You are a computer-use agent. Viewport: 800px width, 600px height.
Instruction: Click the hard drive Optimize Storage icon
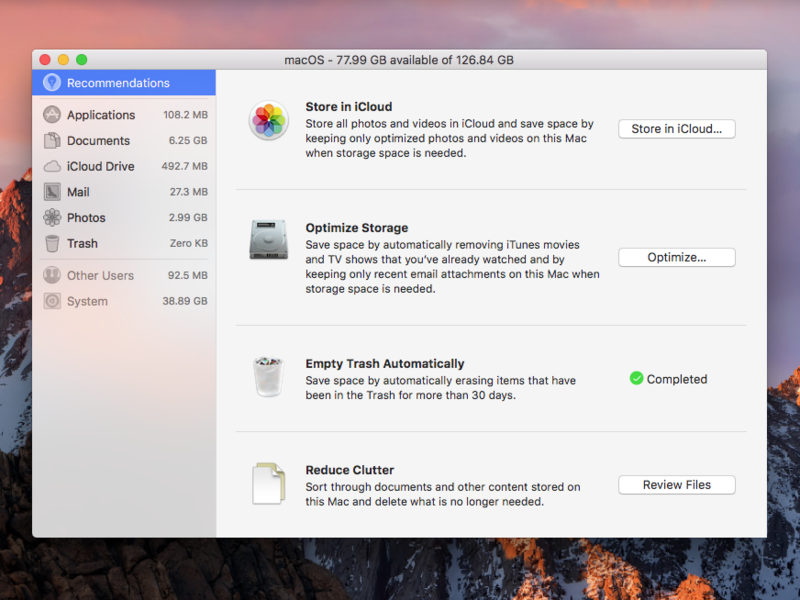click(269, 240)
